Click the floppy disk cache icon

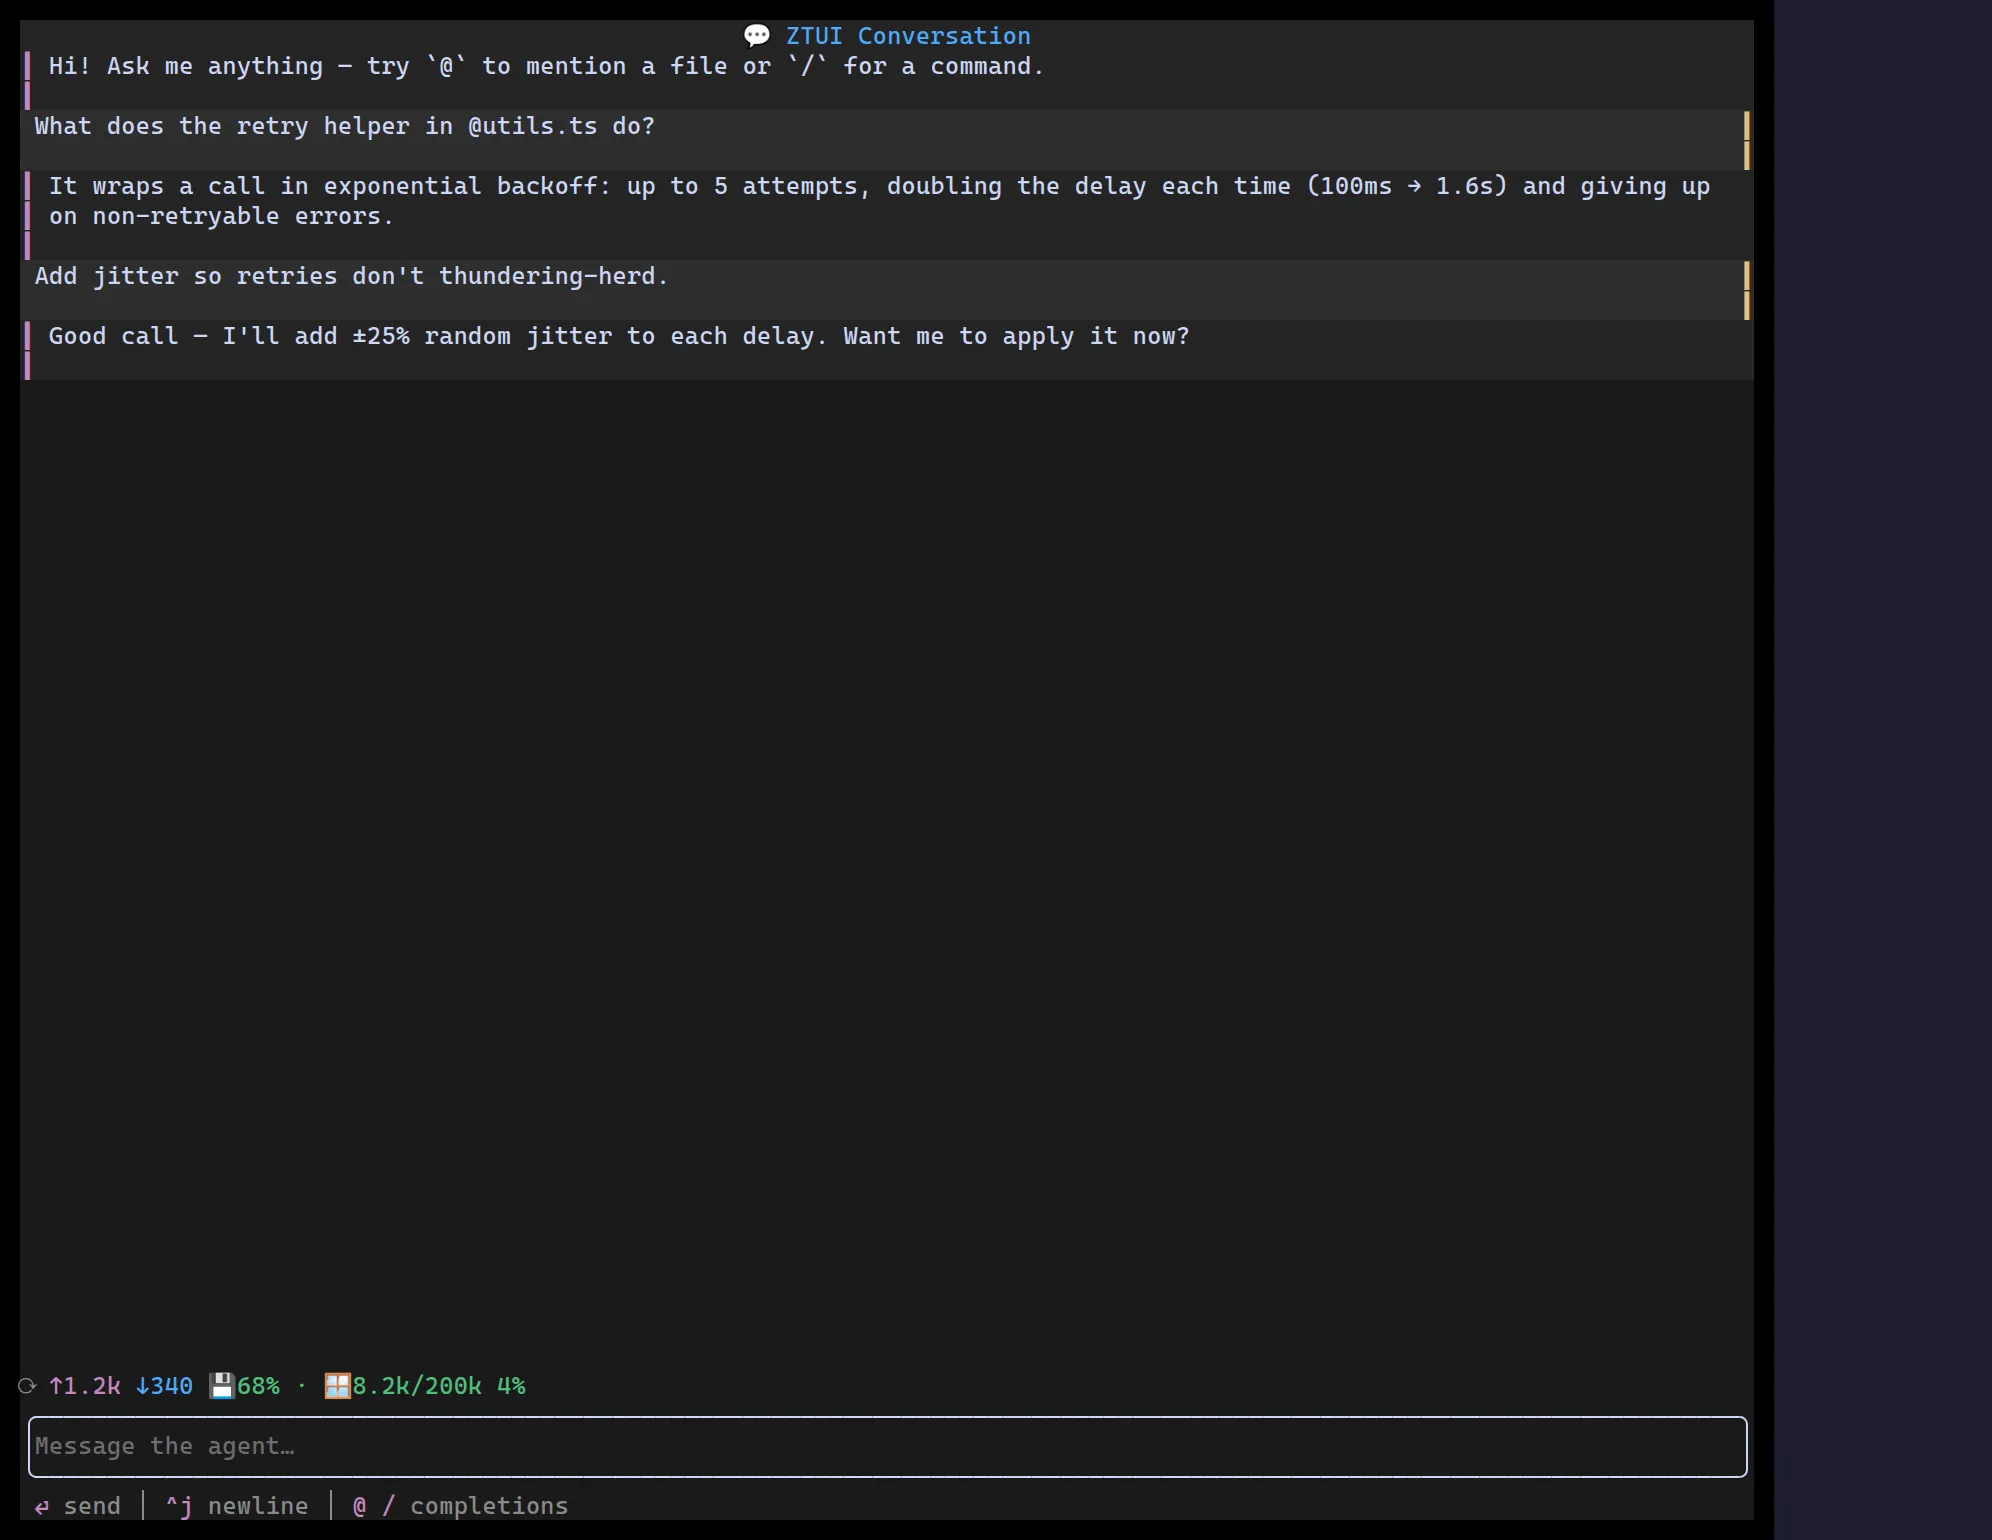tap(222, 1386)
